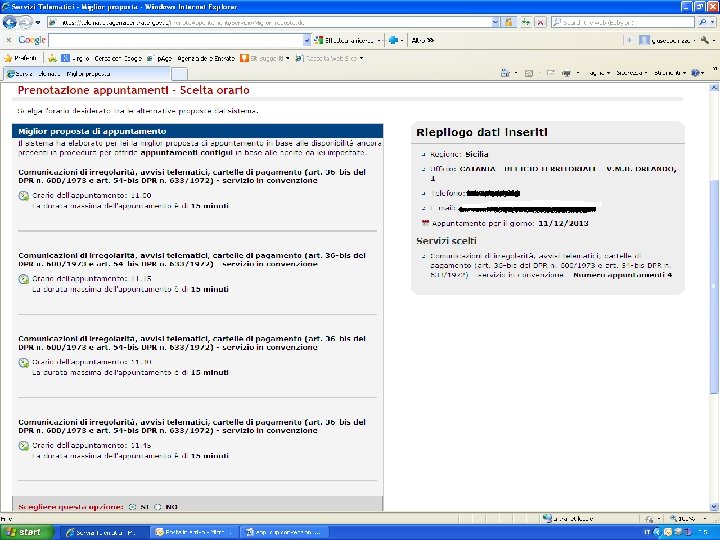Image resolution: width=720 pixels, height=540 pixels.
Task: Open a new blank tab
Action: 180,73
